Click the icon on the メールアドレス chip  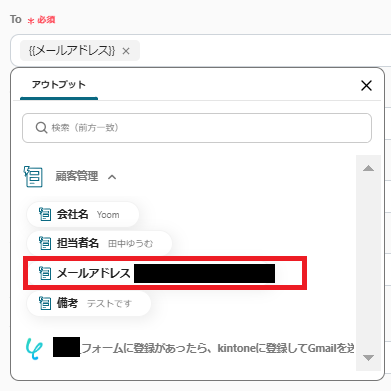(45, 273)
